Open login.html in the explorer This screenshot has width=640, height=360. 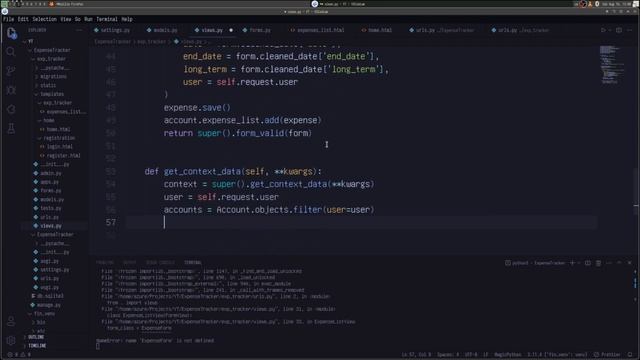coord(60,147)
